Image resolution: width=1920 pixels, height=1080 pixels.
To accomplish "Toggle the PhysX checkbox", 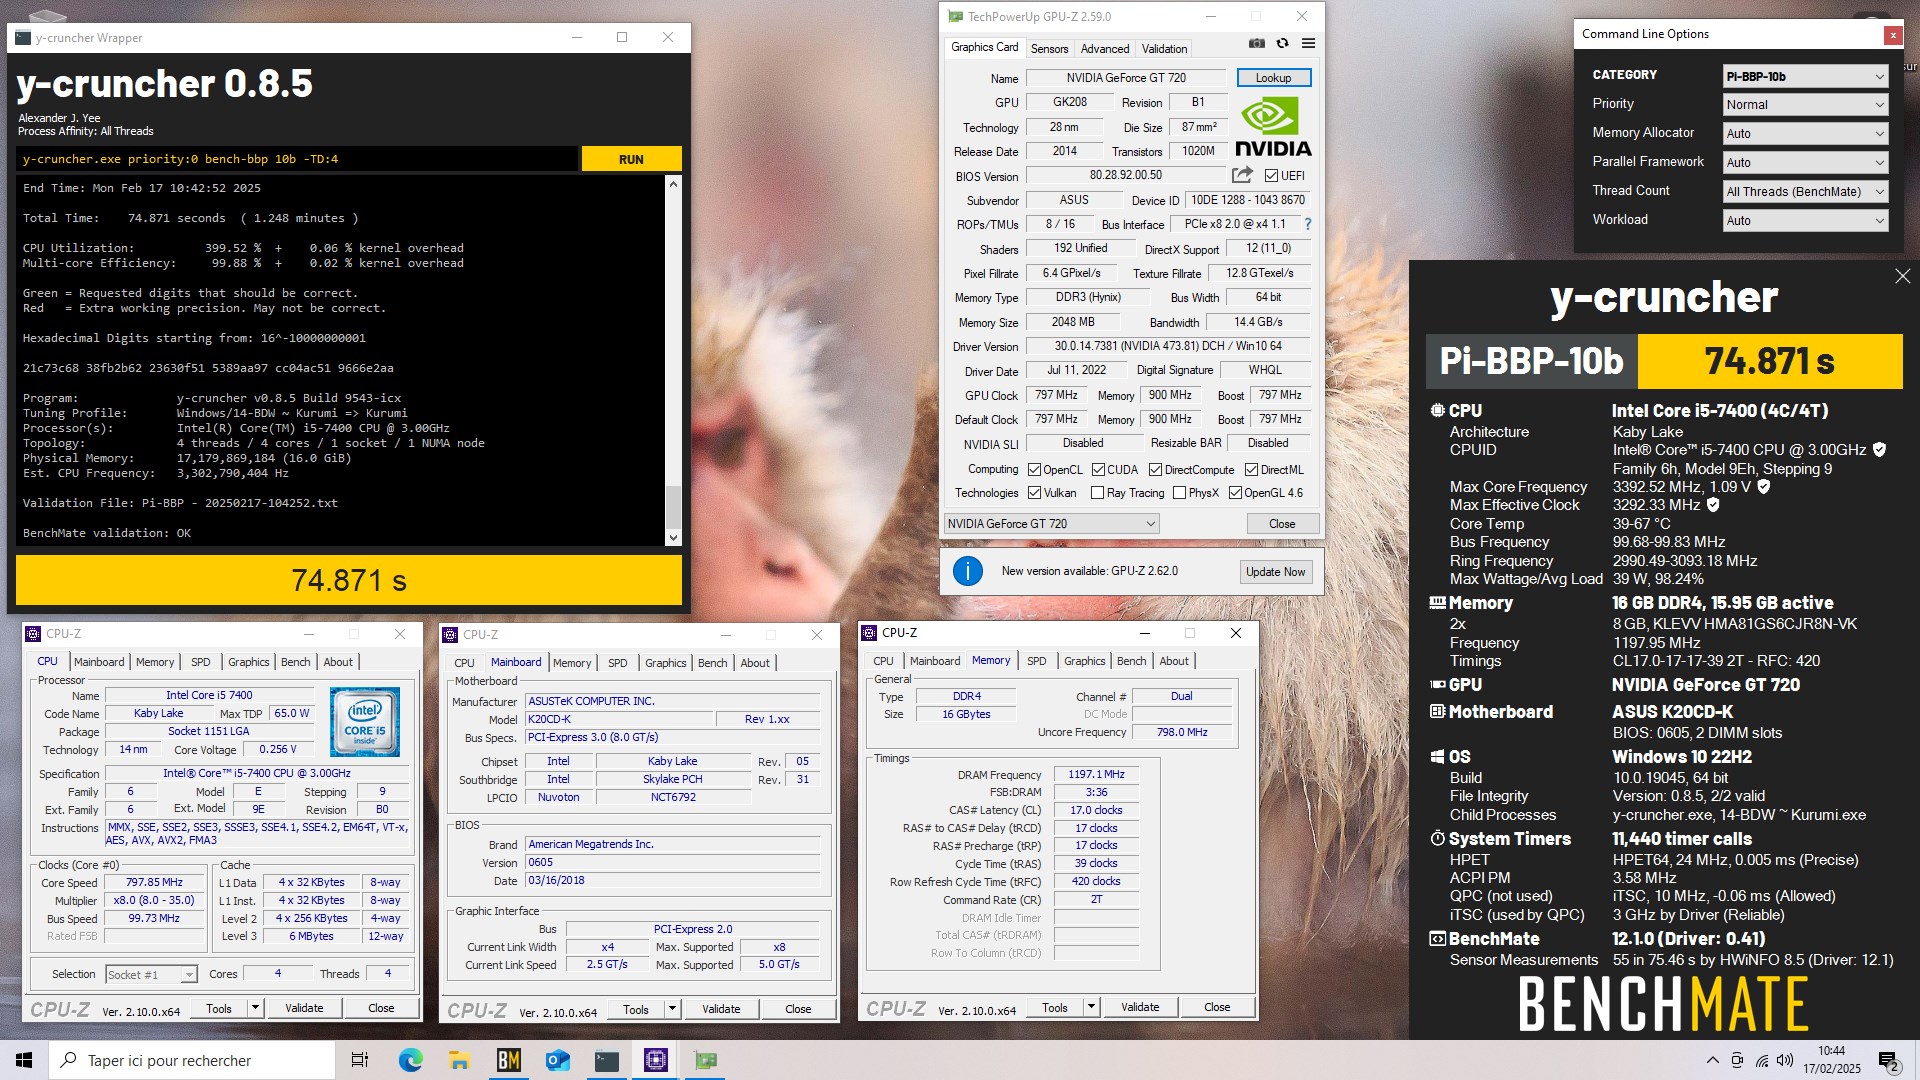I will pyautogui.click(x=1179, y=493).
